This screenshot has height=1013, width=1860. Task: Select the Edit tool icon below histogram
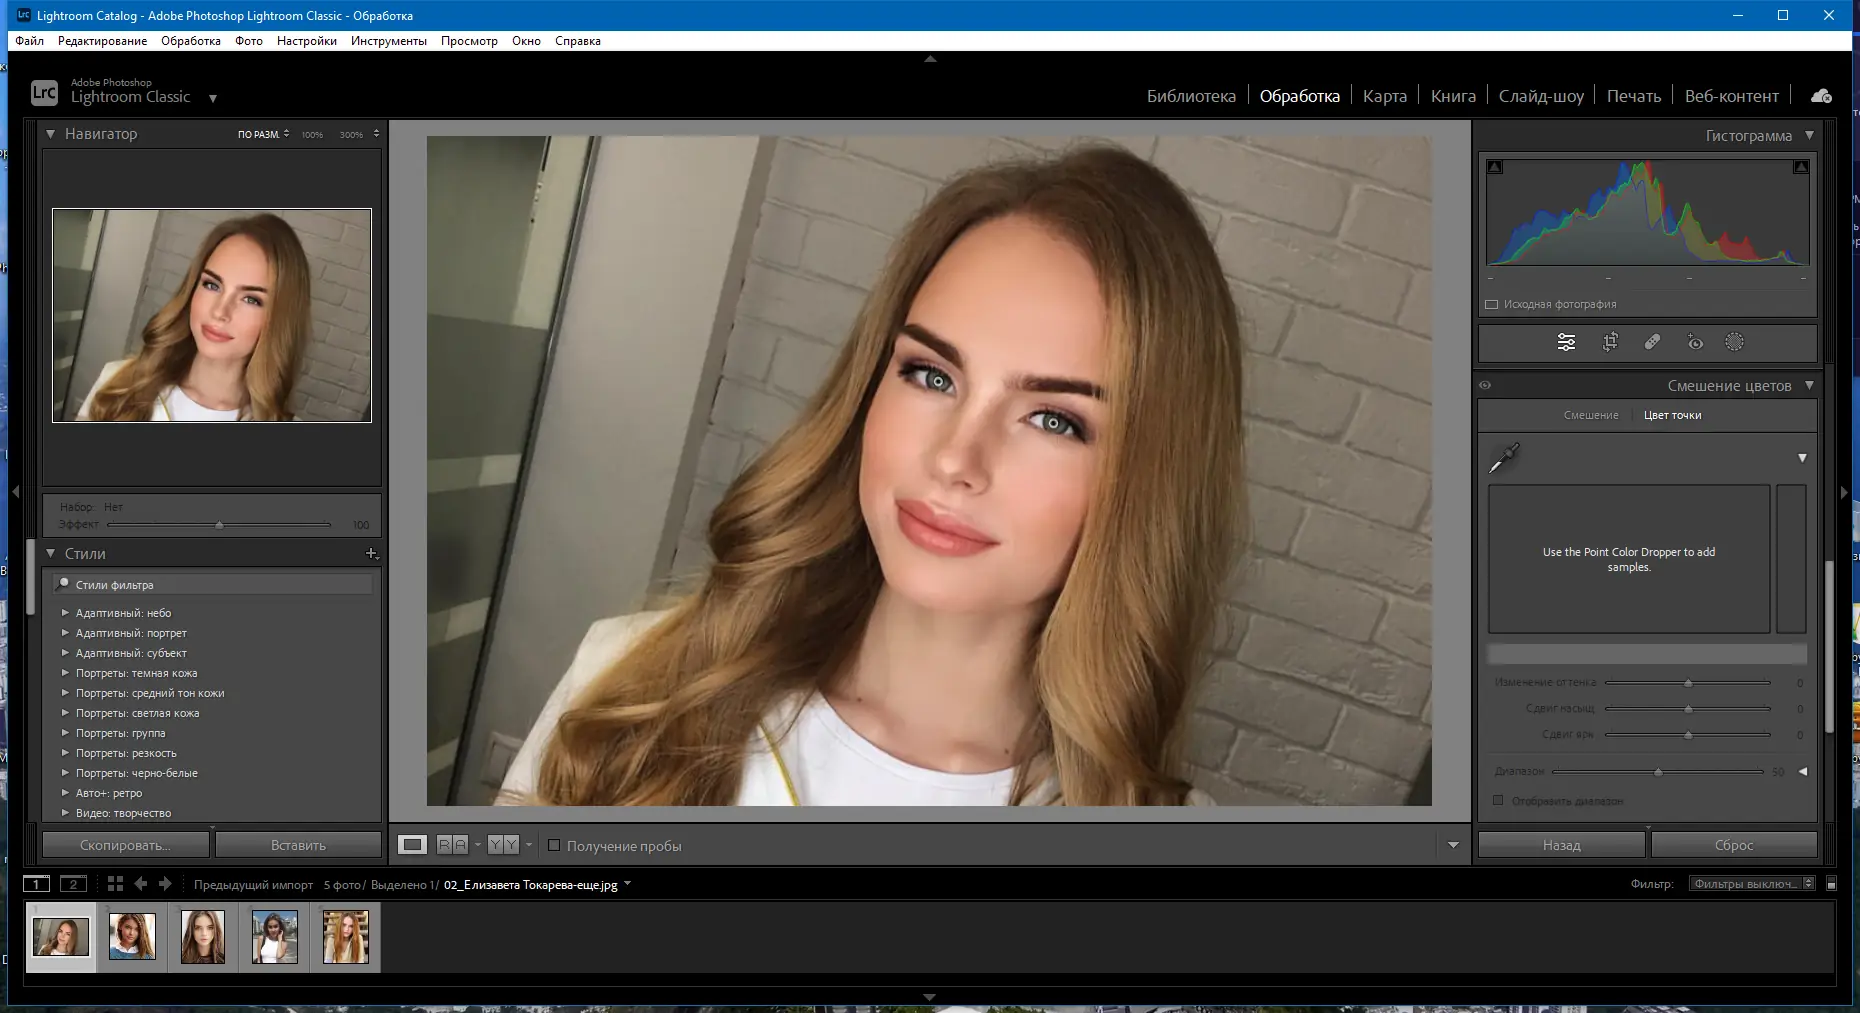[1566, 342]
